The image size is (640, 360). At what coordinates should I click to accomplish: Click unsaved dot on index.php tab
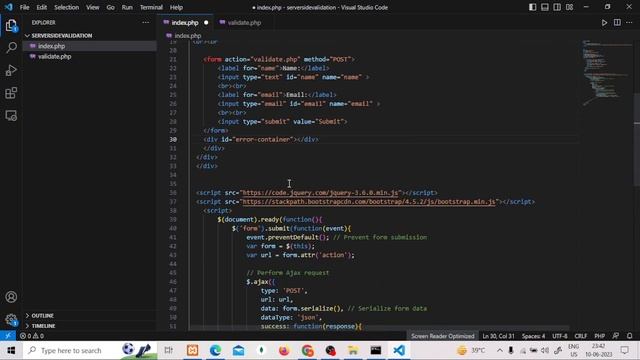pos(206,23)
